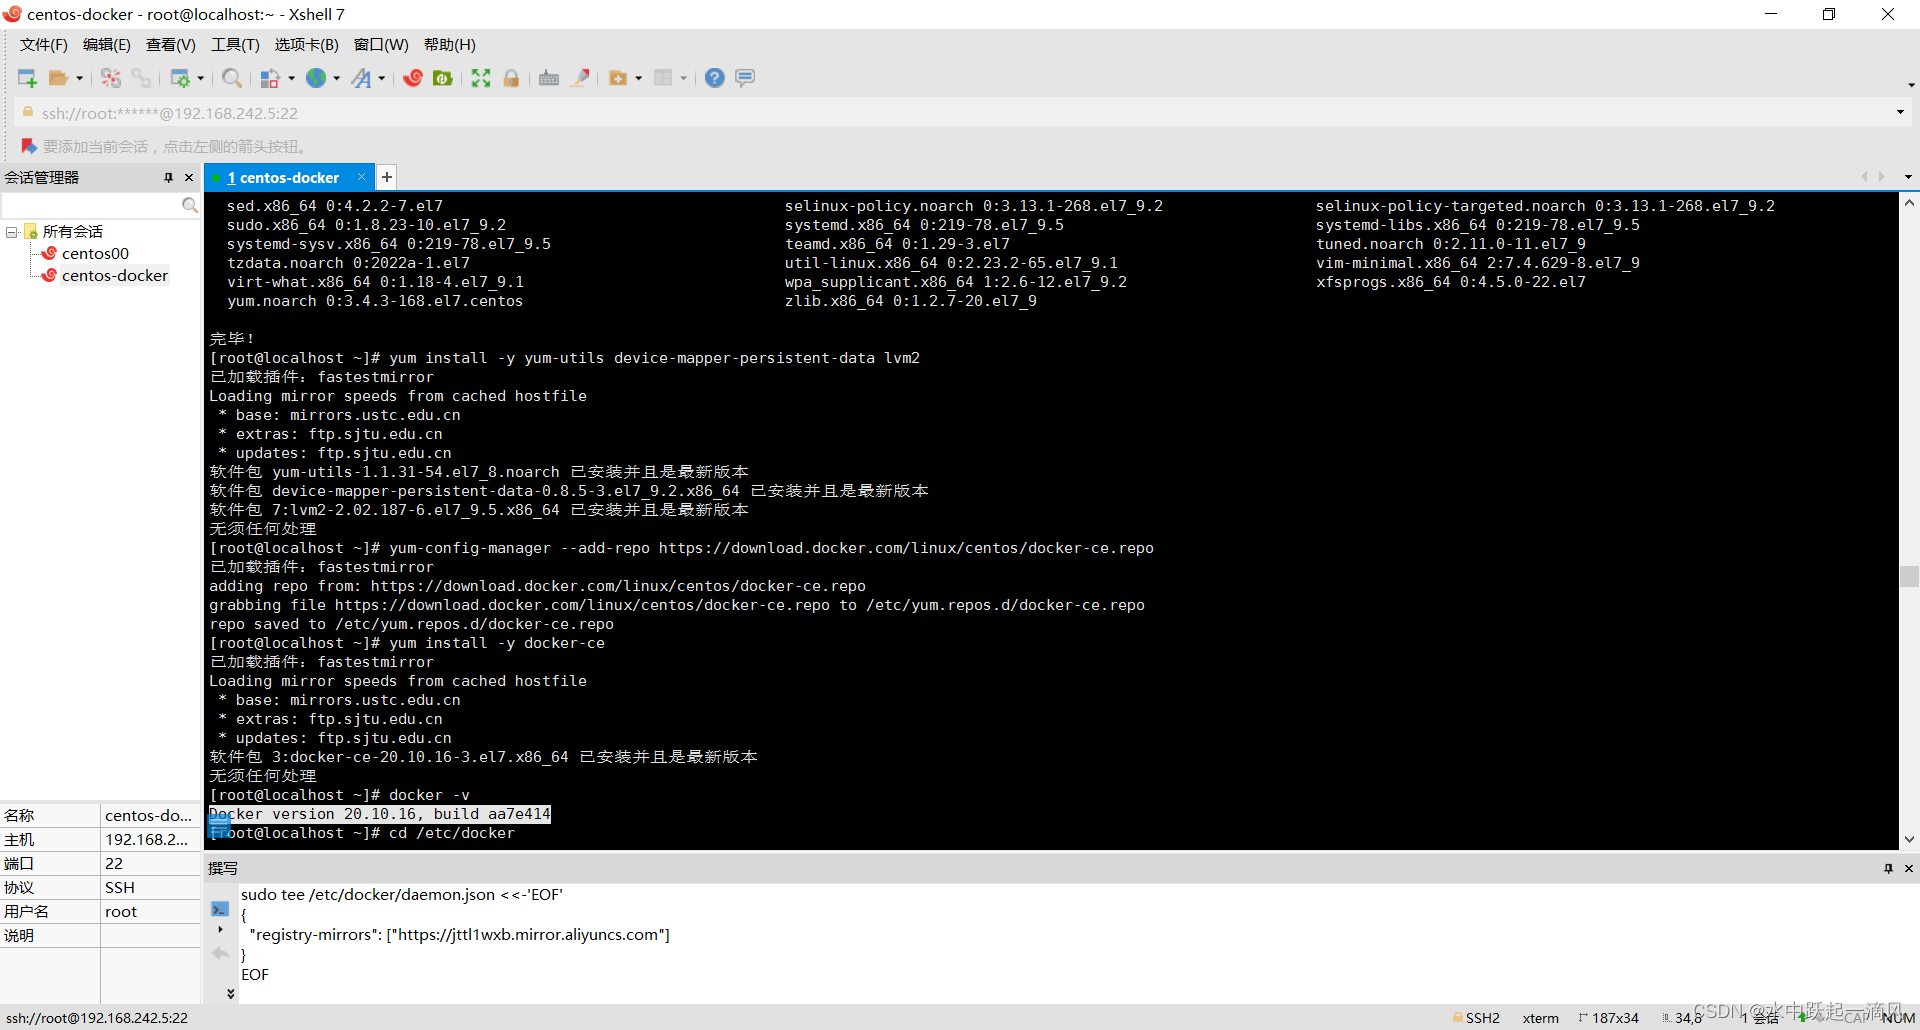Open the 查看(V) menu
The height and width of the screenshot is (1030, 1920).
171,45
